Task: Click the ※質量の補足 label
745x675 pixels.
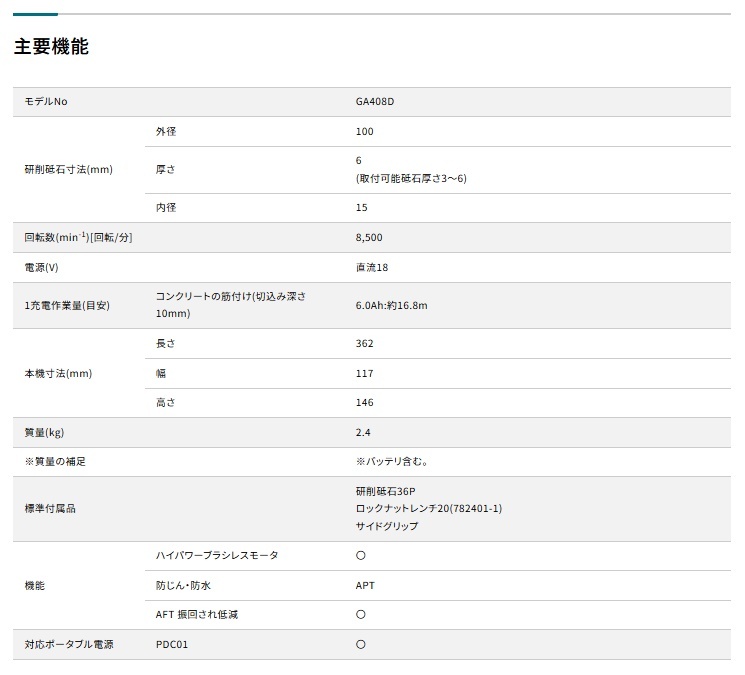Action: (x=55, y=462)
